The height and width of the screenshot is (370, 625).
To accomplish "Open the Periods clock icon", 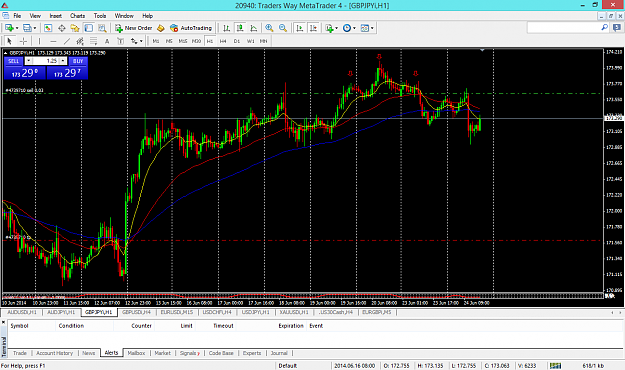I will [347, 28].
